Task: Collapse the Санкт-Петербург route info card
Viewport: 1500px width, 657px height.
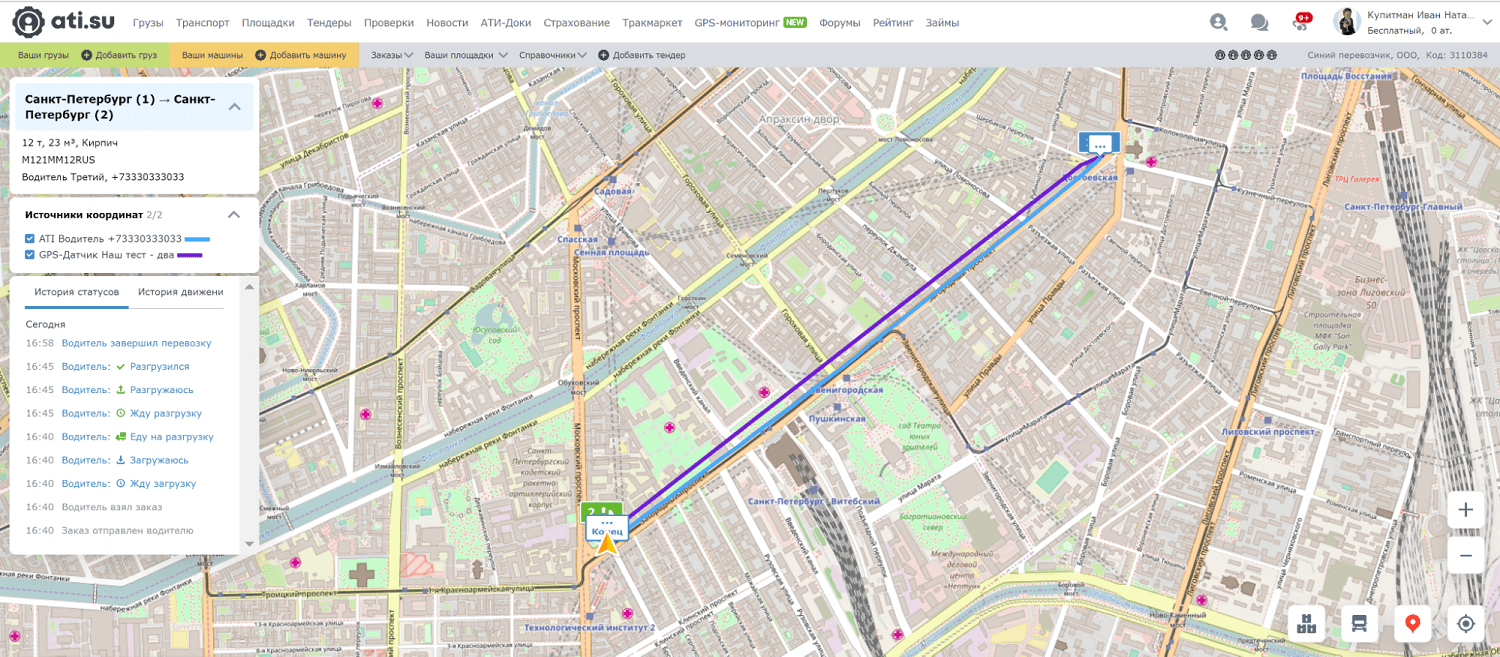Action: point(235,107)
